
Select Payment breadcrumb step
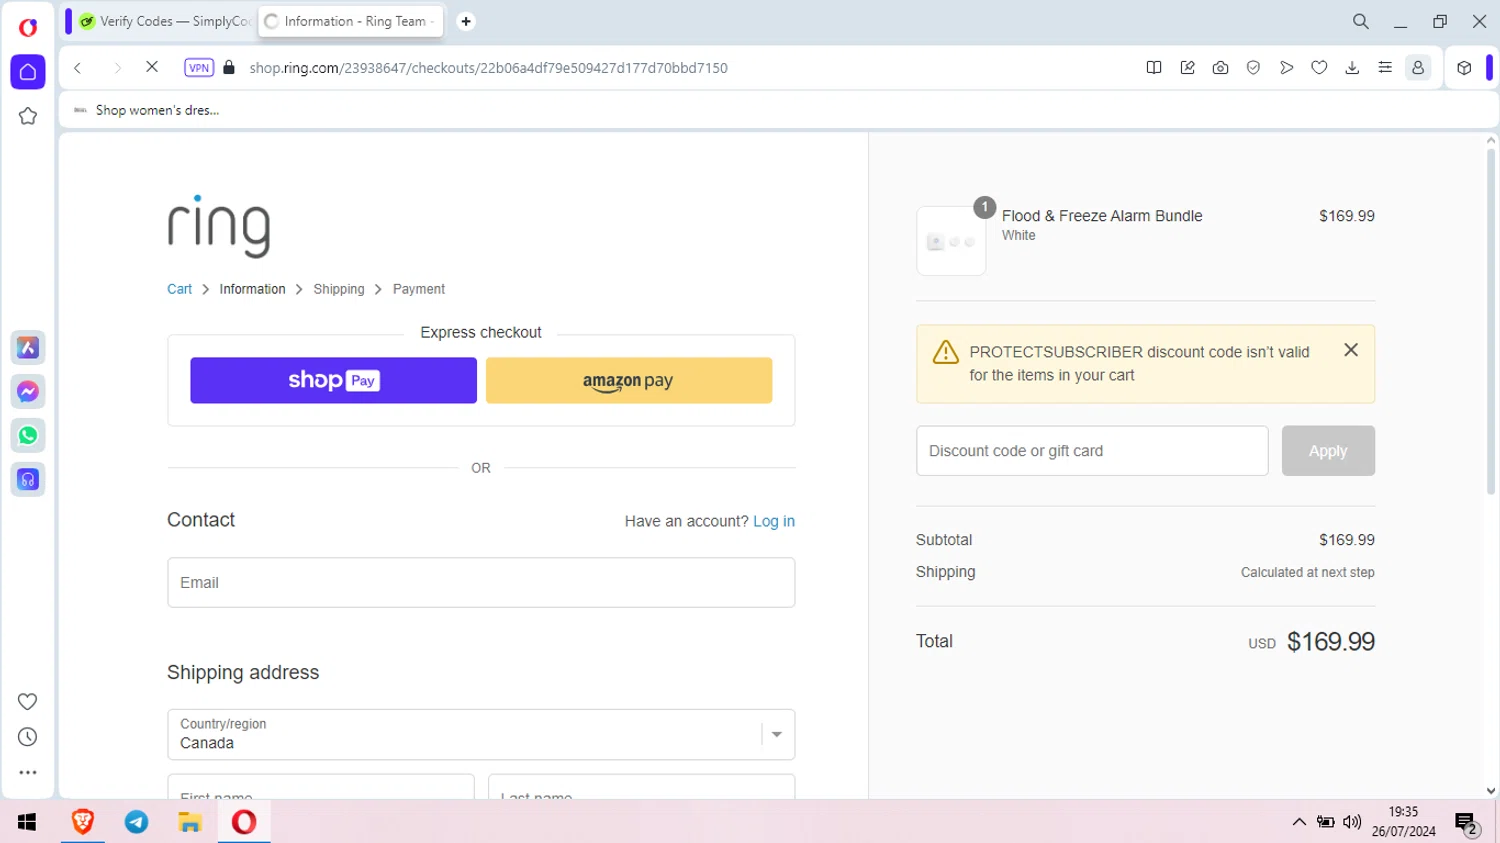419,289
